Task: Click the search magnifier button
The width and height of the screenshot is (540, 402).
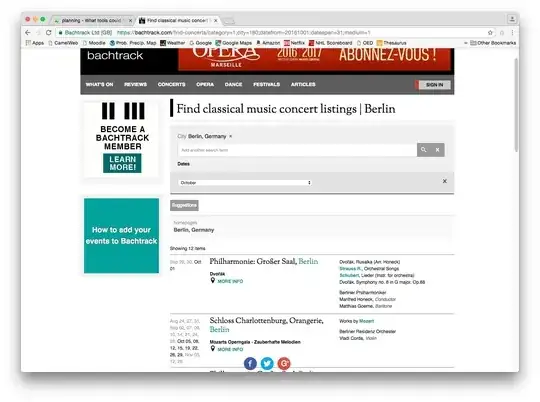Action: [424, 150]
